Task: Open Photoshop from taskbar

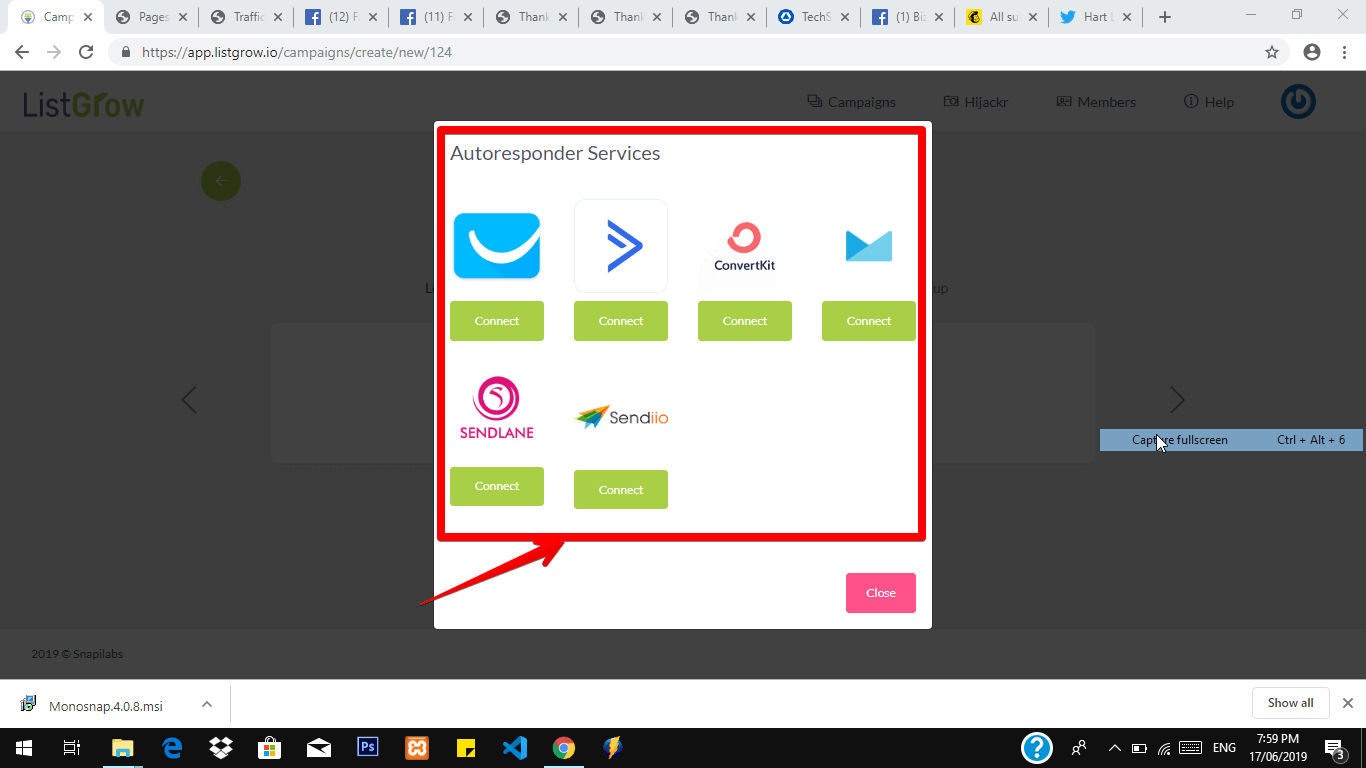Action: (x=368, y=747)
